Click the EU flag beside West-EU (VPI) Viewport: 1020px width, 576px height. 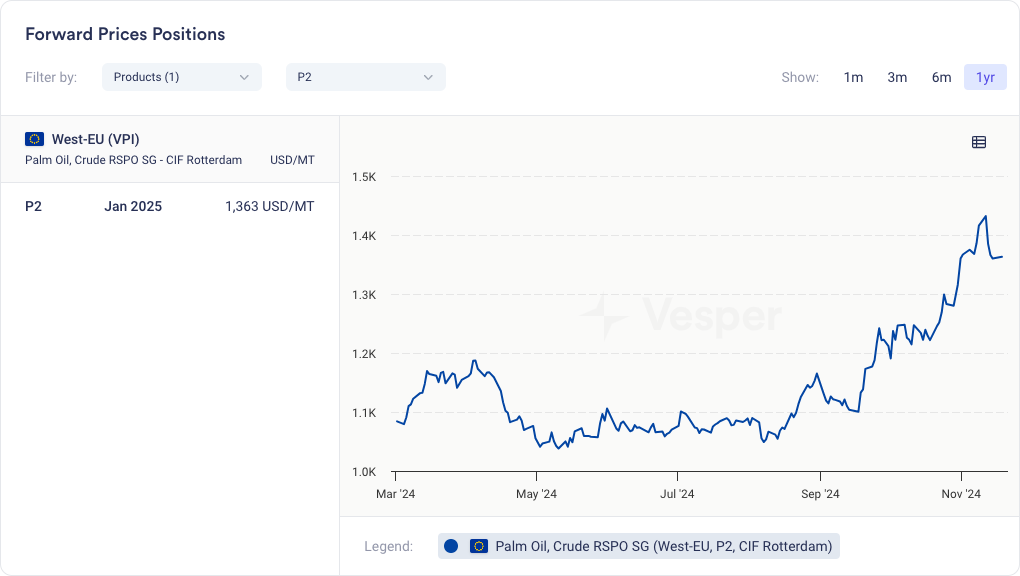point(34,139)
